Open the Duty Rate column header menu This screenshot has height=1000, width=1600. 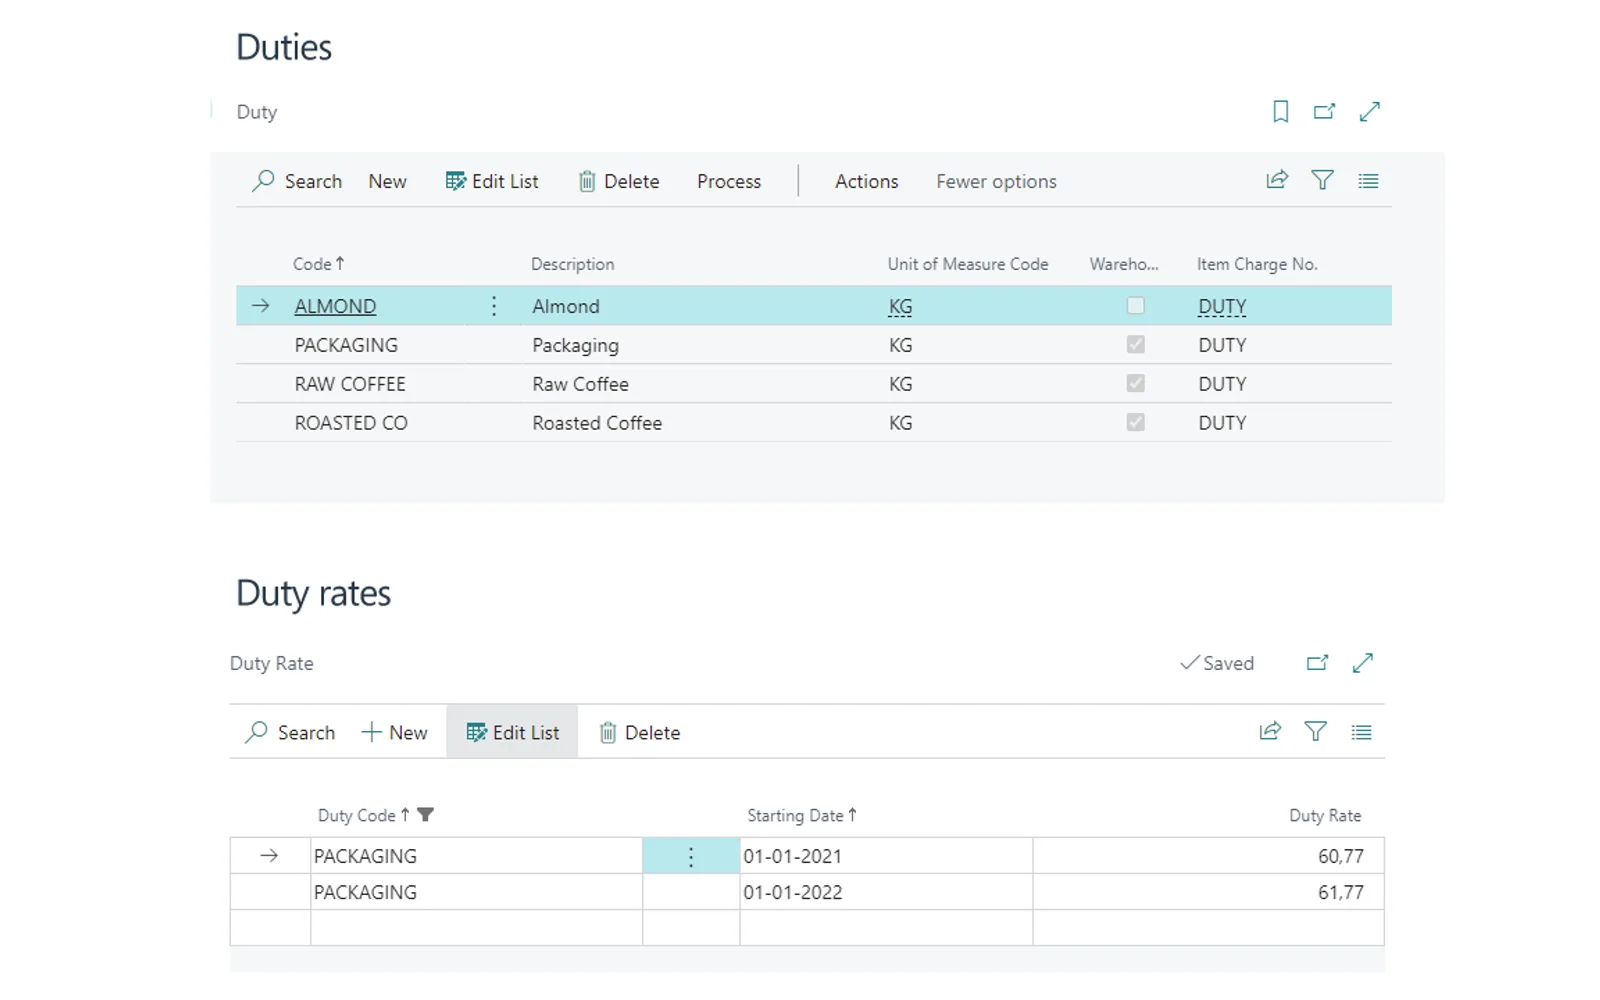point(1325,815)
